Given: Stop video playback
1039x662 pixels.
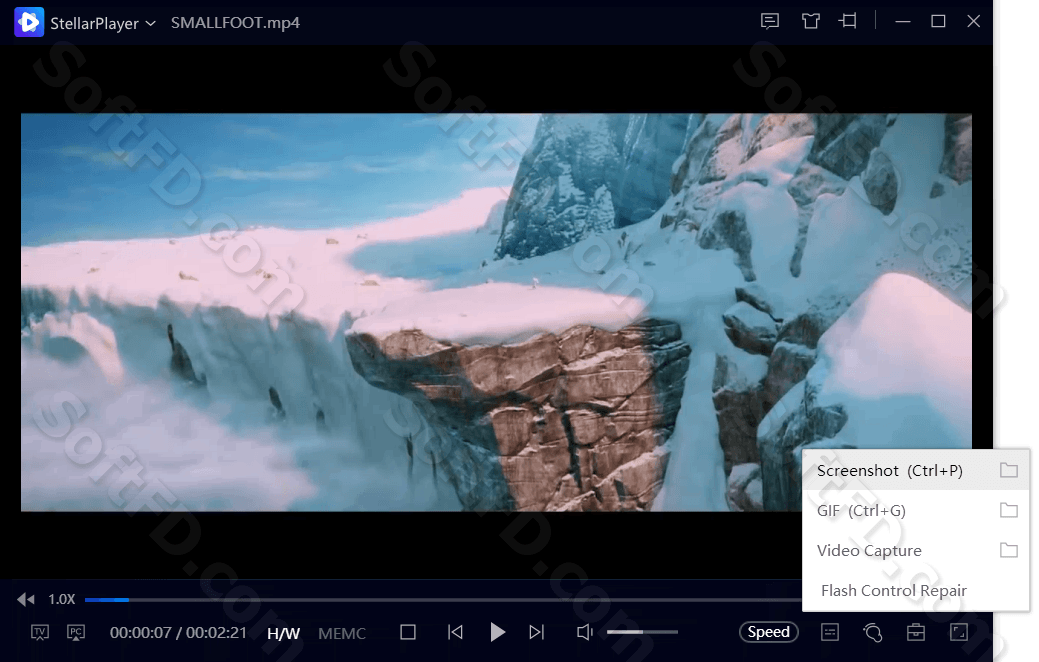Looking at the screenshot, I should [408, 632].
